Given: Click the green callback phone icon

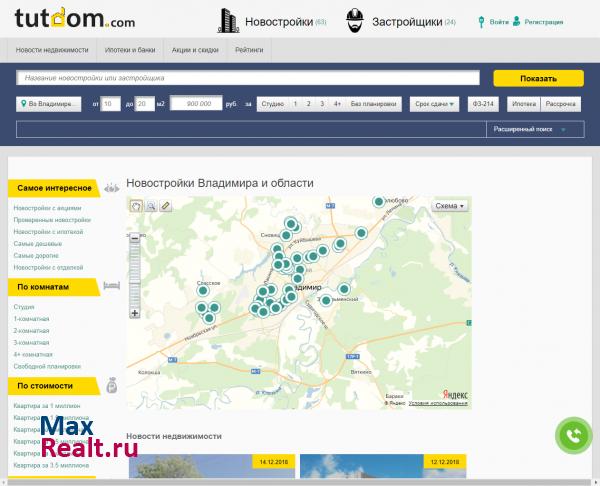Looking at the screenshot, I should (574, 435).
